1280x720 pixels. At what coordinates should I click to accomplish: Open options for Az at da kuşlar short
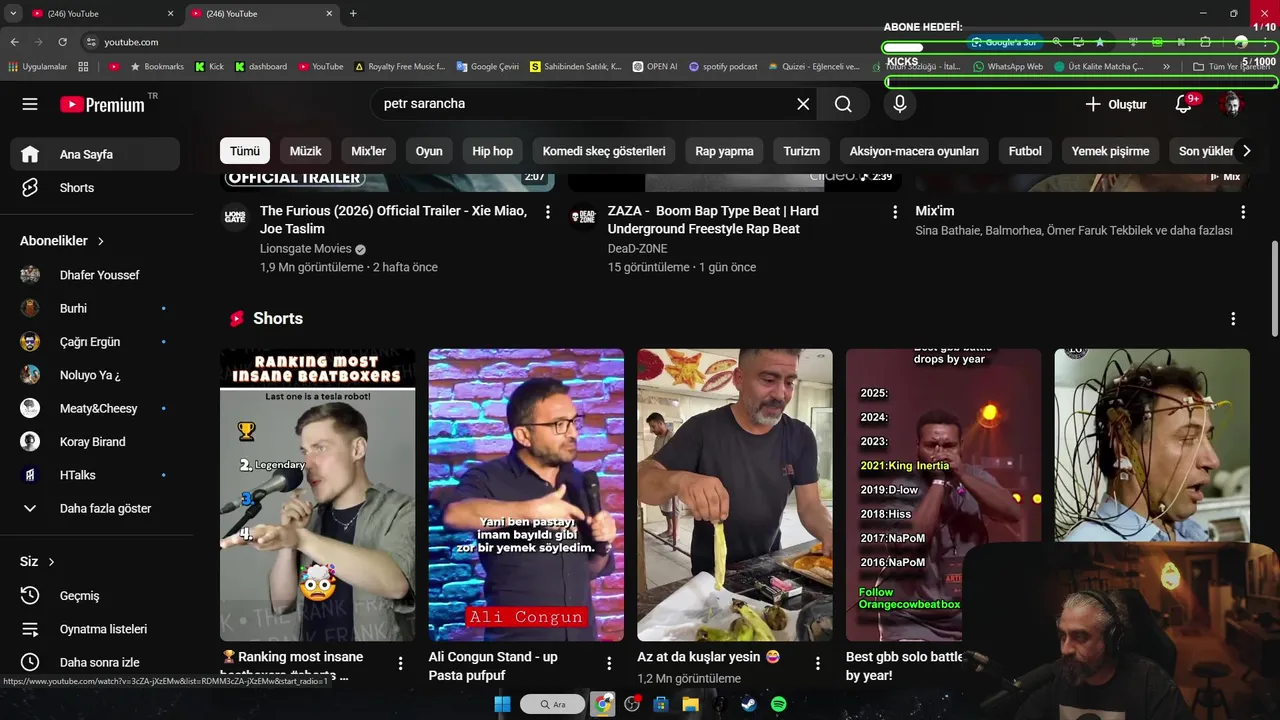pyautogui.click(x=818, y=663)
